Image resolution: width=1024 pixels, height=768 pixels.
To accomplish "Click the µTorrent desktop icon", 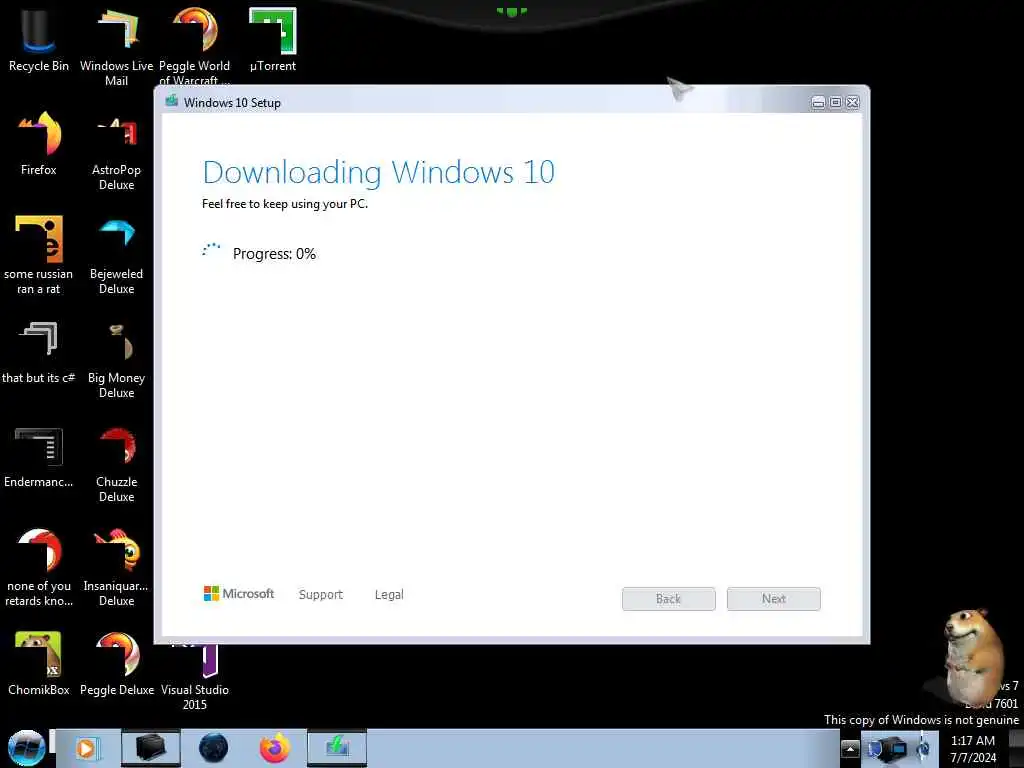I will coord(273,39).
